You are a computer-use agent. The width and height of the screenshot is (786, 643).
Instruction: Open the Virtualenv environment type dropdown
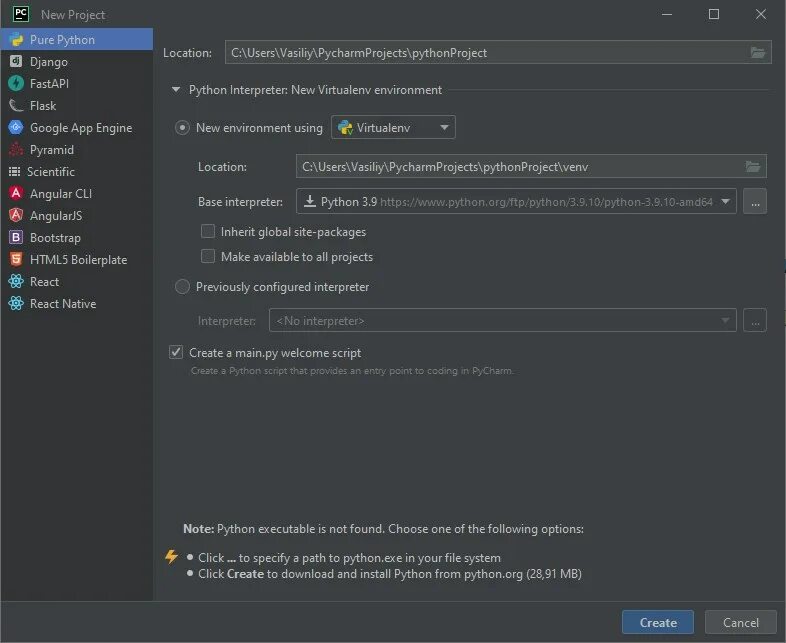pyautogui.click(x=393, y=127)
